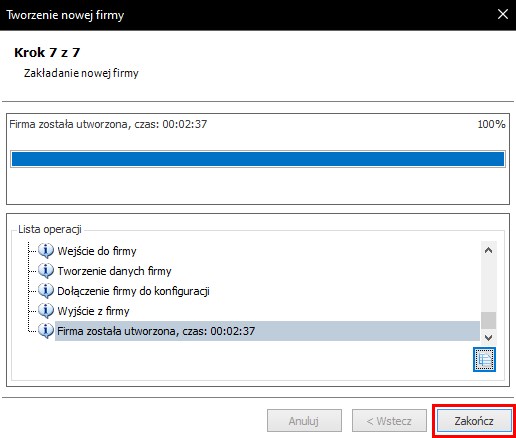516x438 pixels.
Task: Click the greyed-out Wstecz button
Action: [x=389, y=421]
